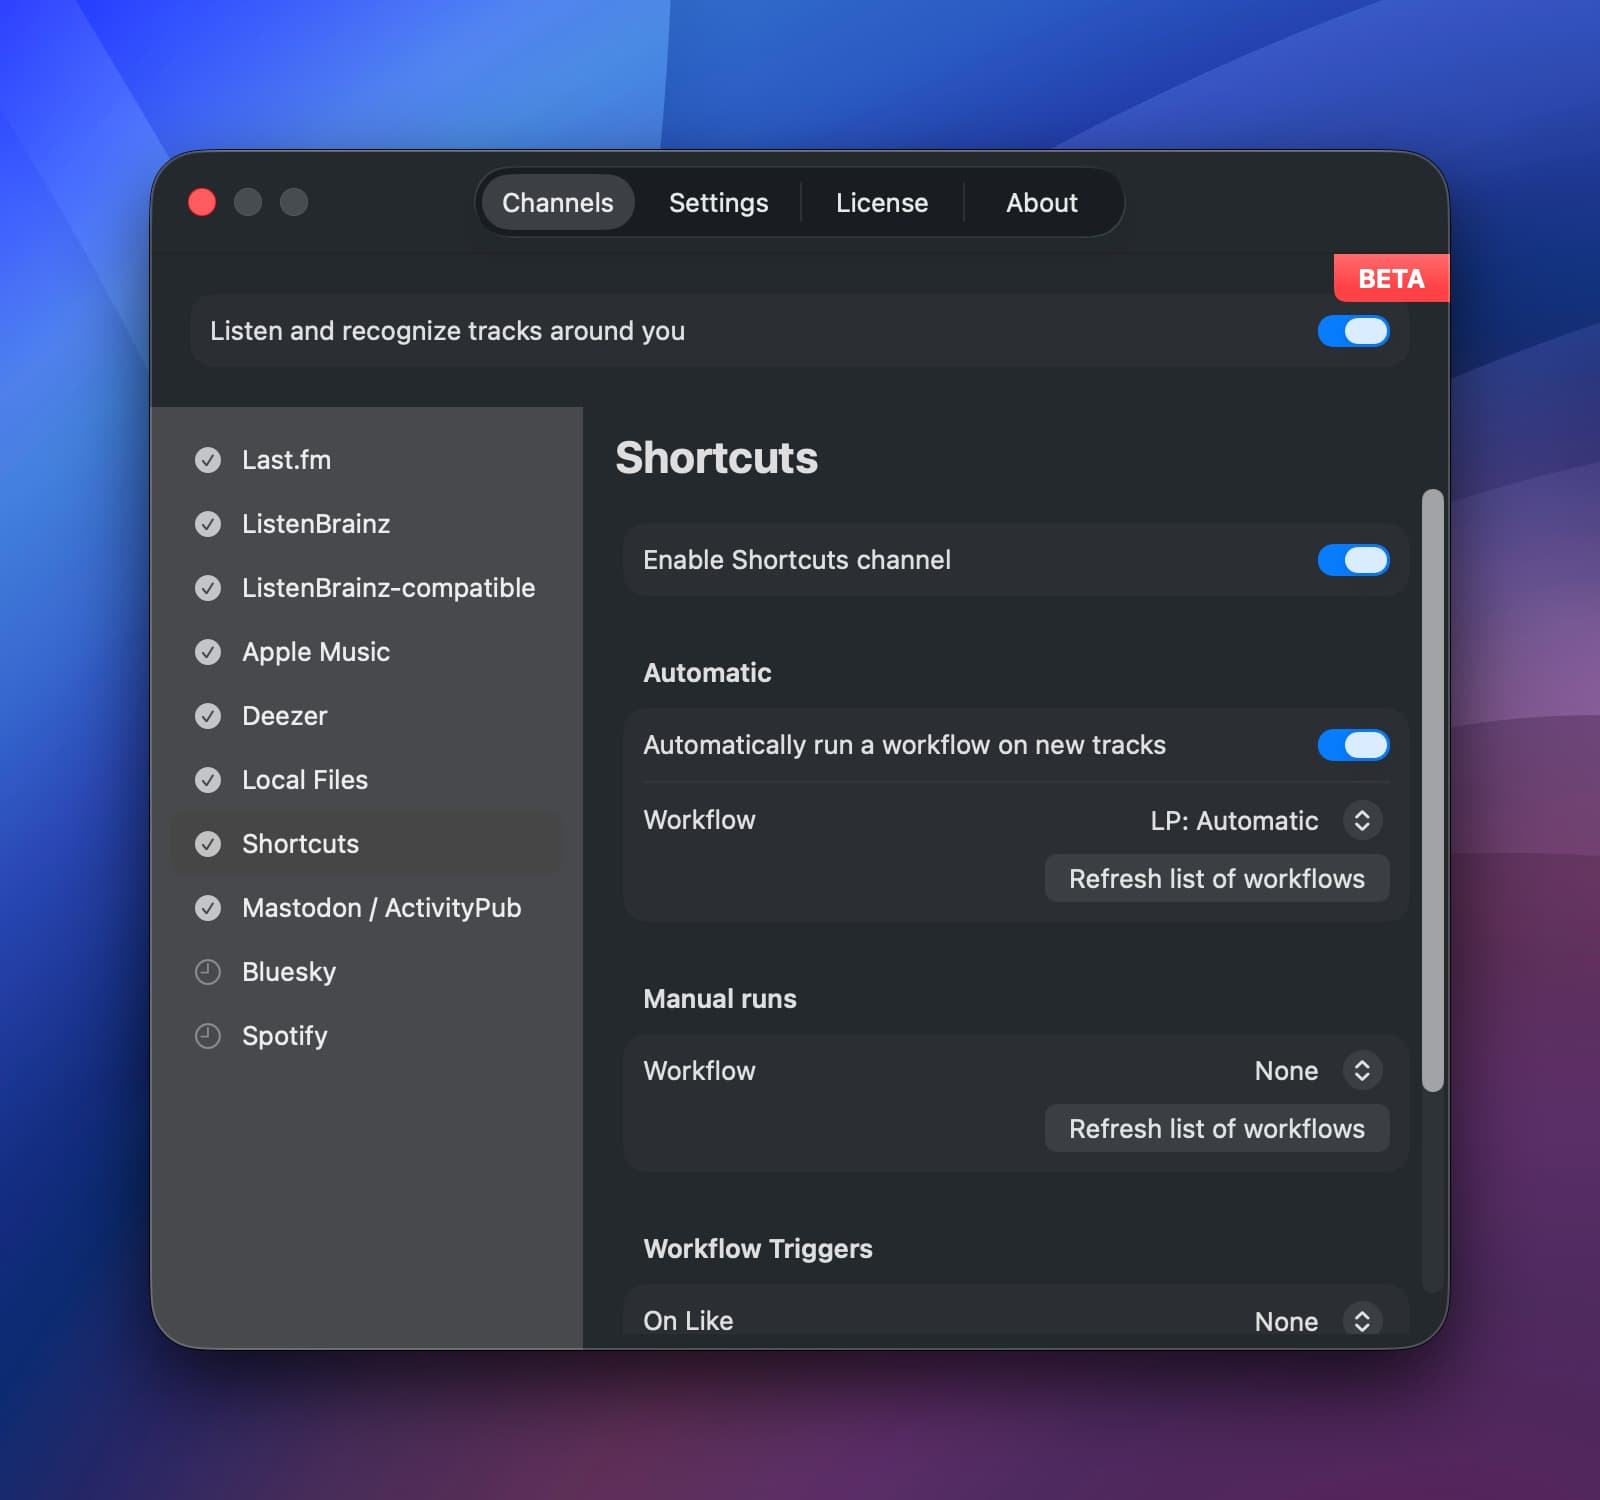The image size is (1600, 1500).
Task: Click the Local Files checkmark icon
Action: coord(208,780)
